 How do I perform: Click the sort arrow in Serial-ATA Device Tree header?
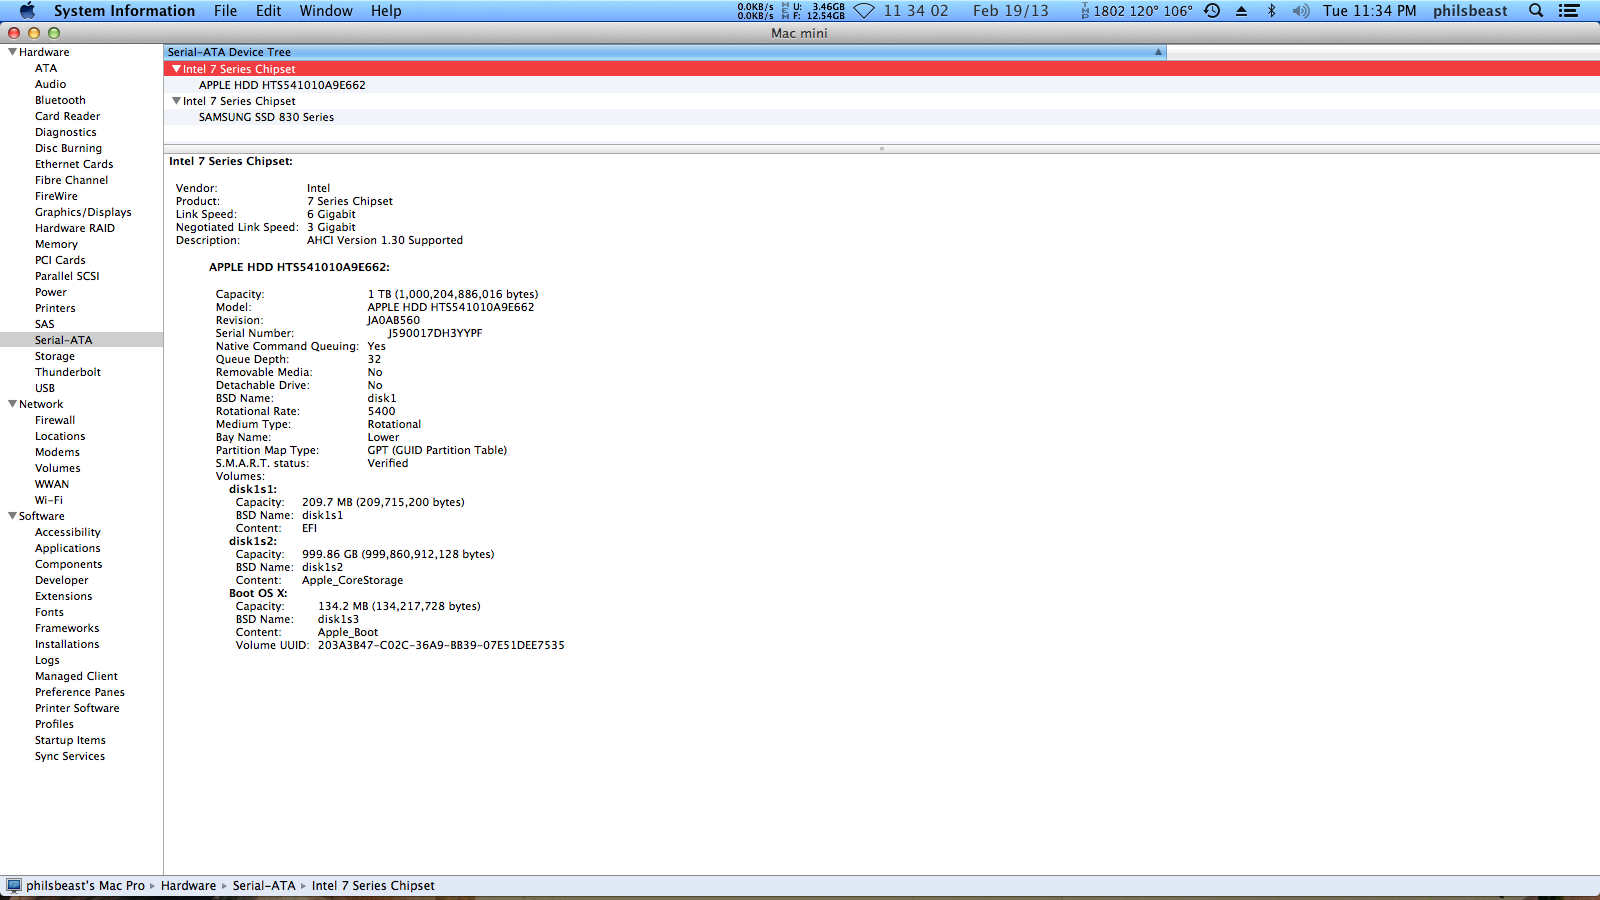tap(1158, 52)
